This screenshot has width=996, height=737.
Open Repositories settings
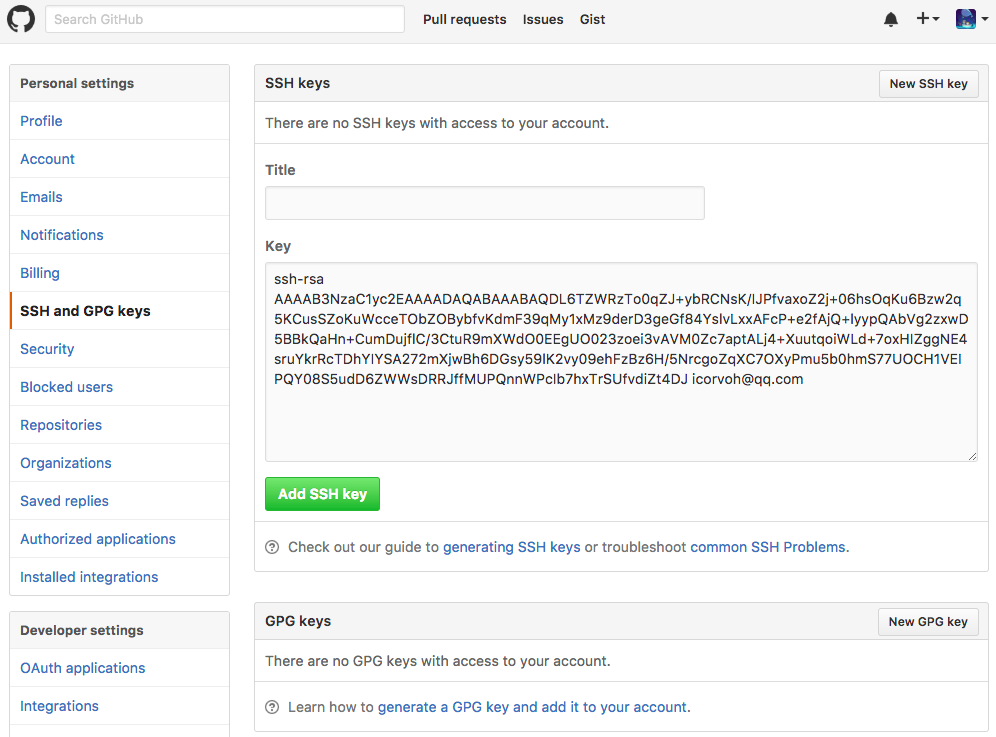(x=119, y=425)
